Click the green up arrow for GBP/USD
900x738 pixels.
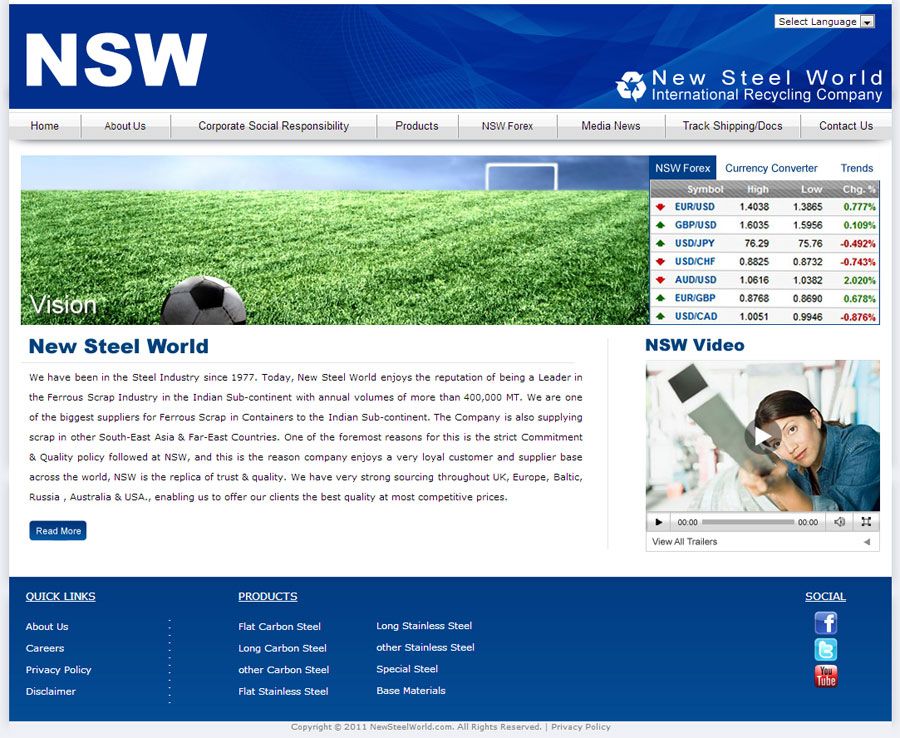[660, 225]
